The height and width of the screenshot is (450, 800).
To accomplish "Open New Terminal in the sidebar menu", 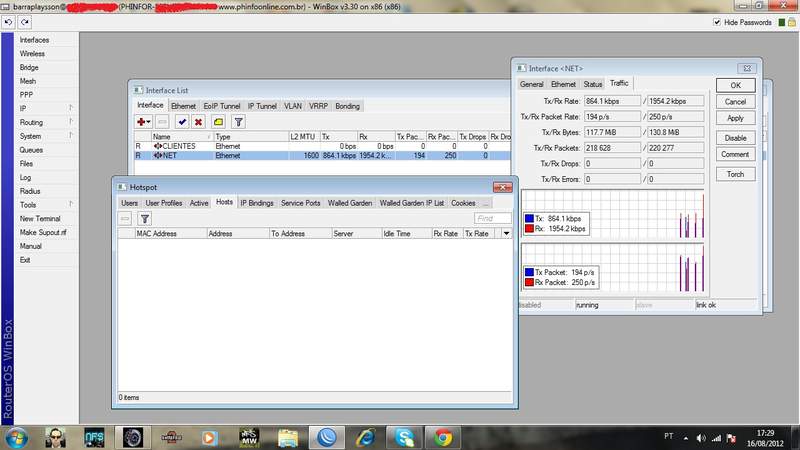I will [x=40, y=218].
